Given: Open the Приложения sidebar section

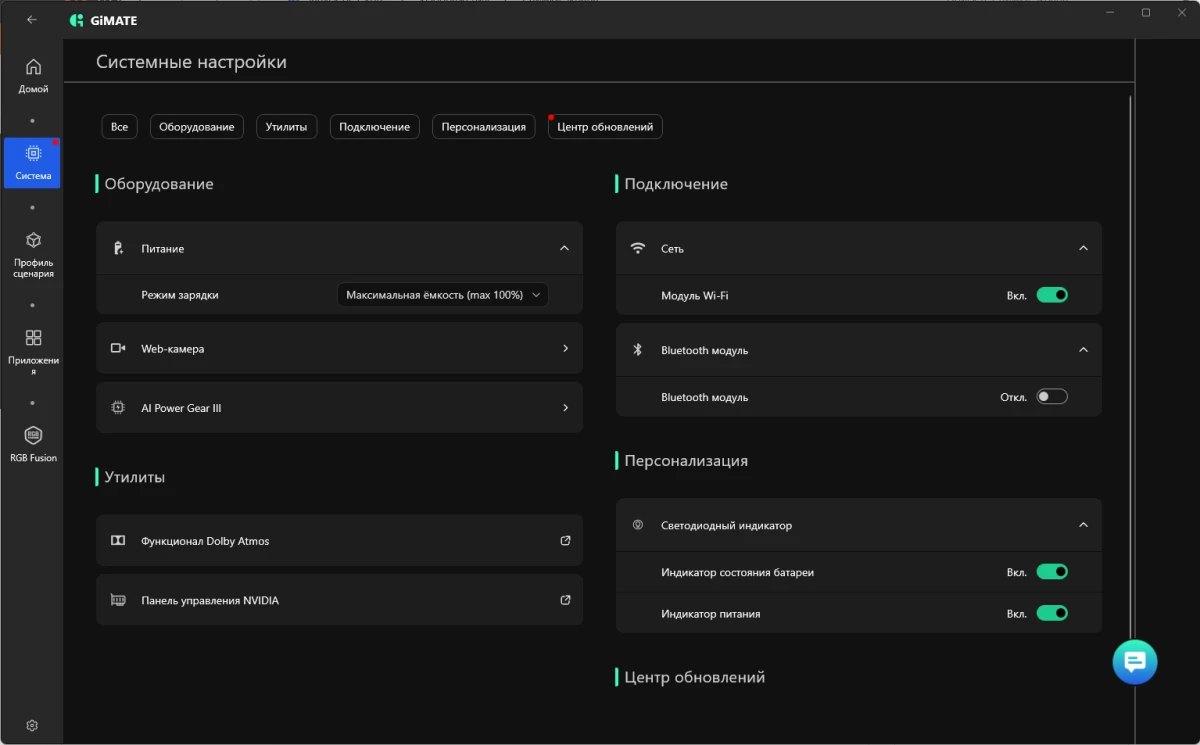Looking at the screenshot, I should click(33, 352).
